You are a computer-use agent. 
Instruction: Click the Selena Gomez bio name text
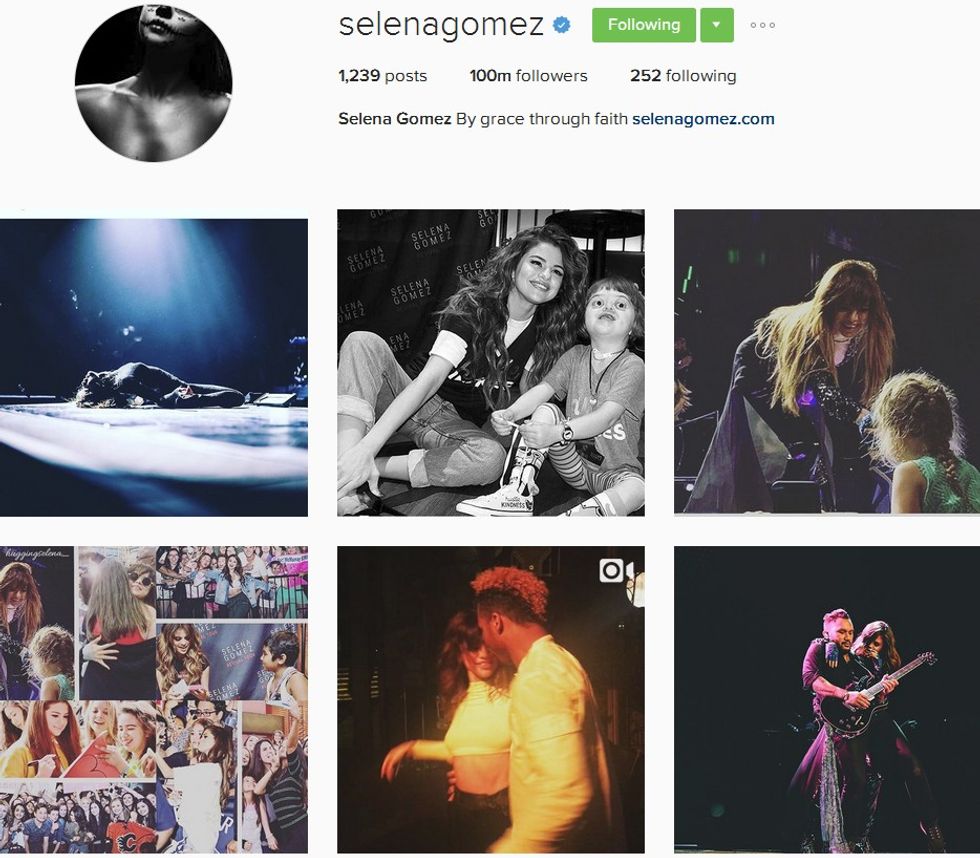(x=394, y=119)
